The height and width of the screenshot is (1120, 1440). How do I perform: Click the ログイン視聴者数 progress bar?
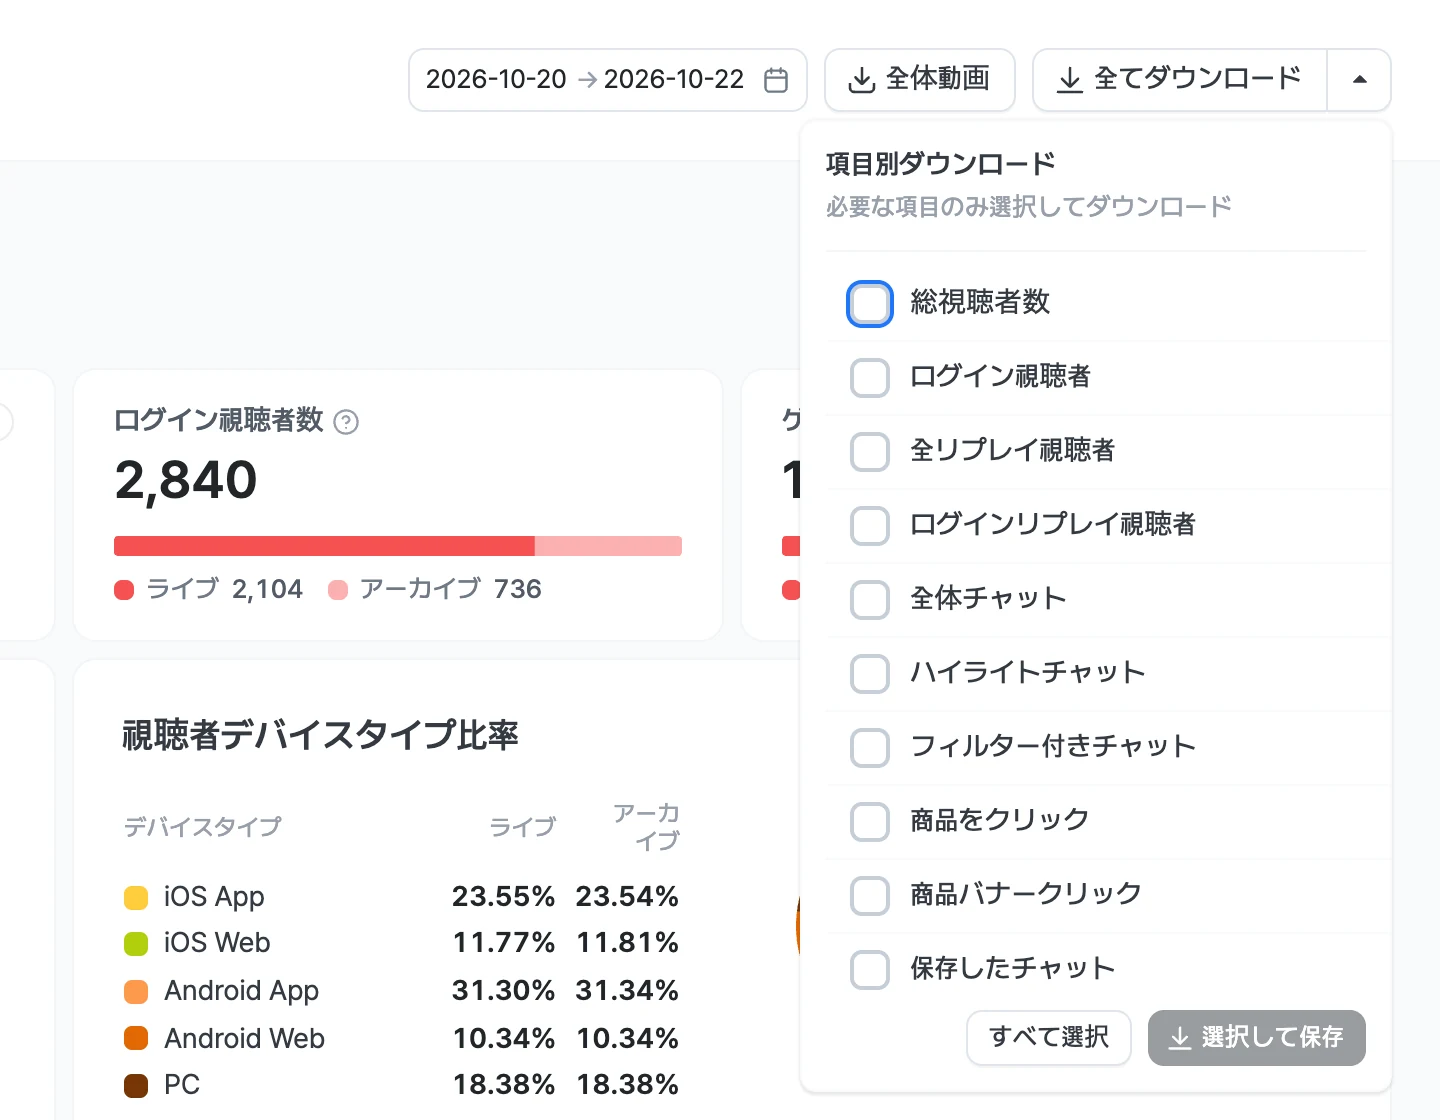click(398, 546)
